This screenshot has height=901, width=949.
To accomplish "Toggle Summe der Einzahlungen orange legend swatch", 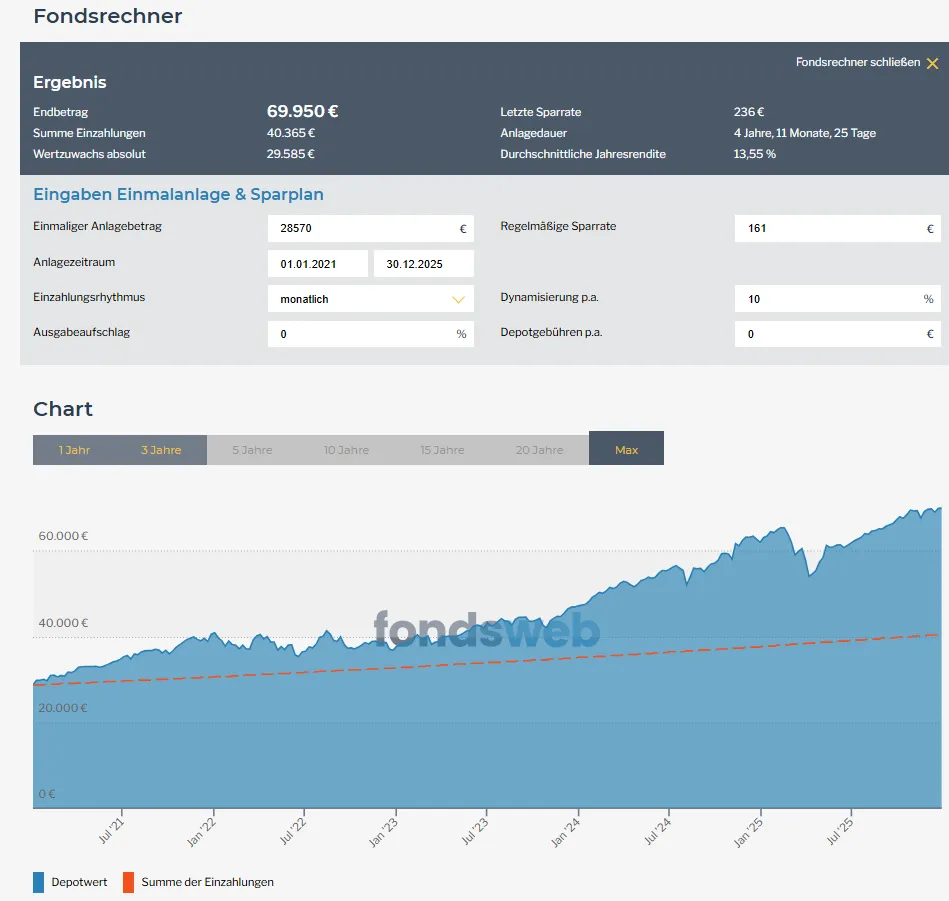I will coord(128,882).
